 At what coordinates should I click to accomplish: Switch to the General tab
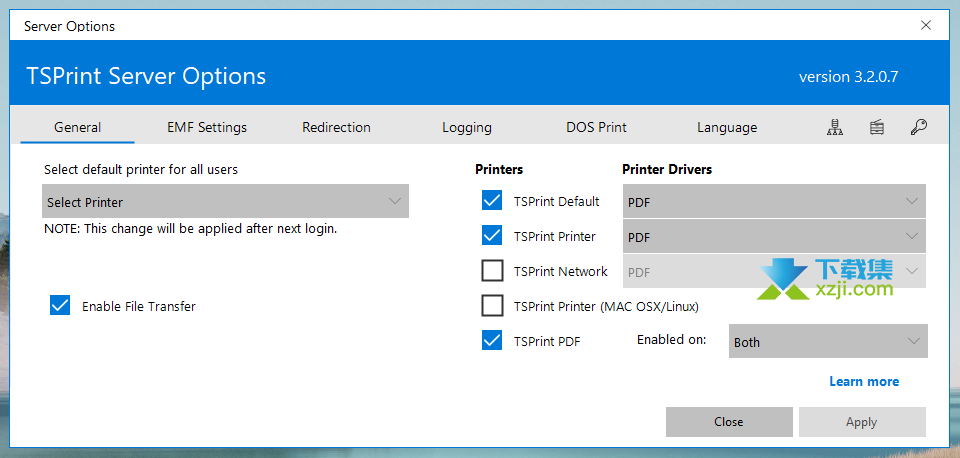coord(77,127)
